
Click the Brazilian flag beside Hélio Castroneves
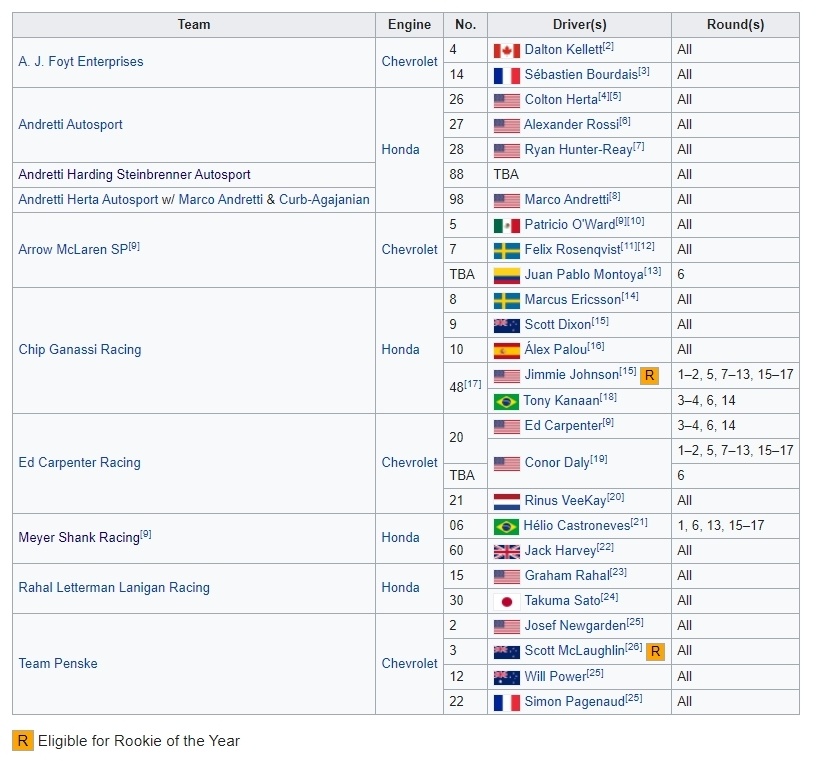(506, 527)
